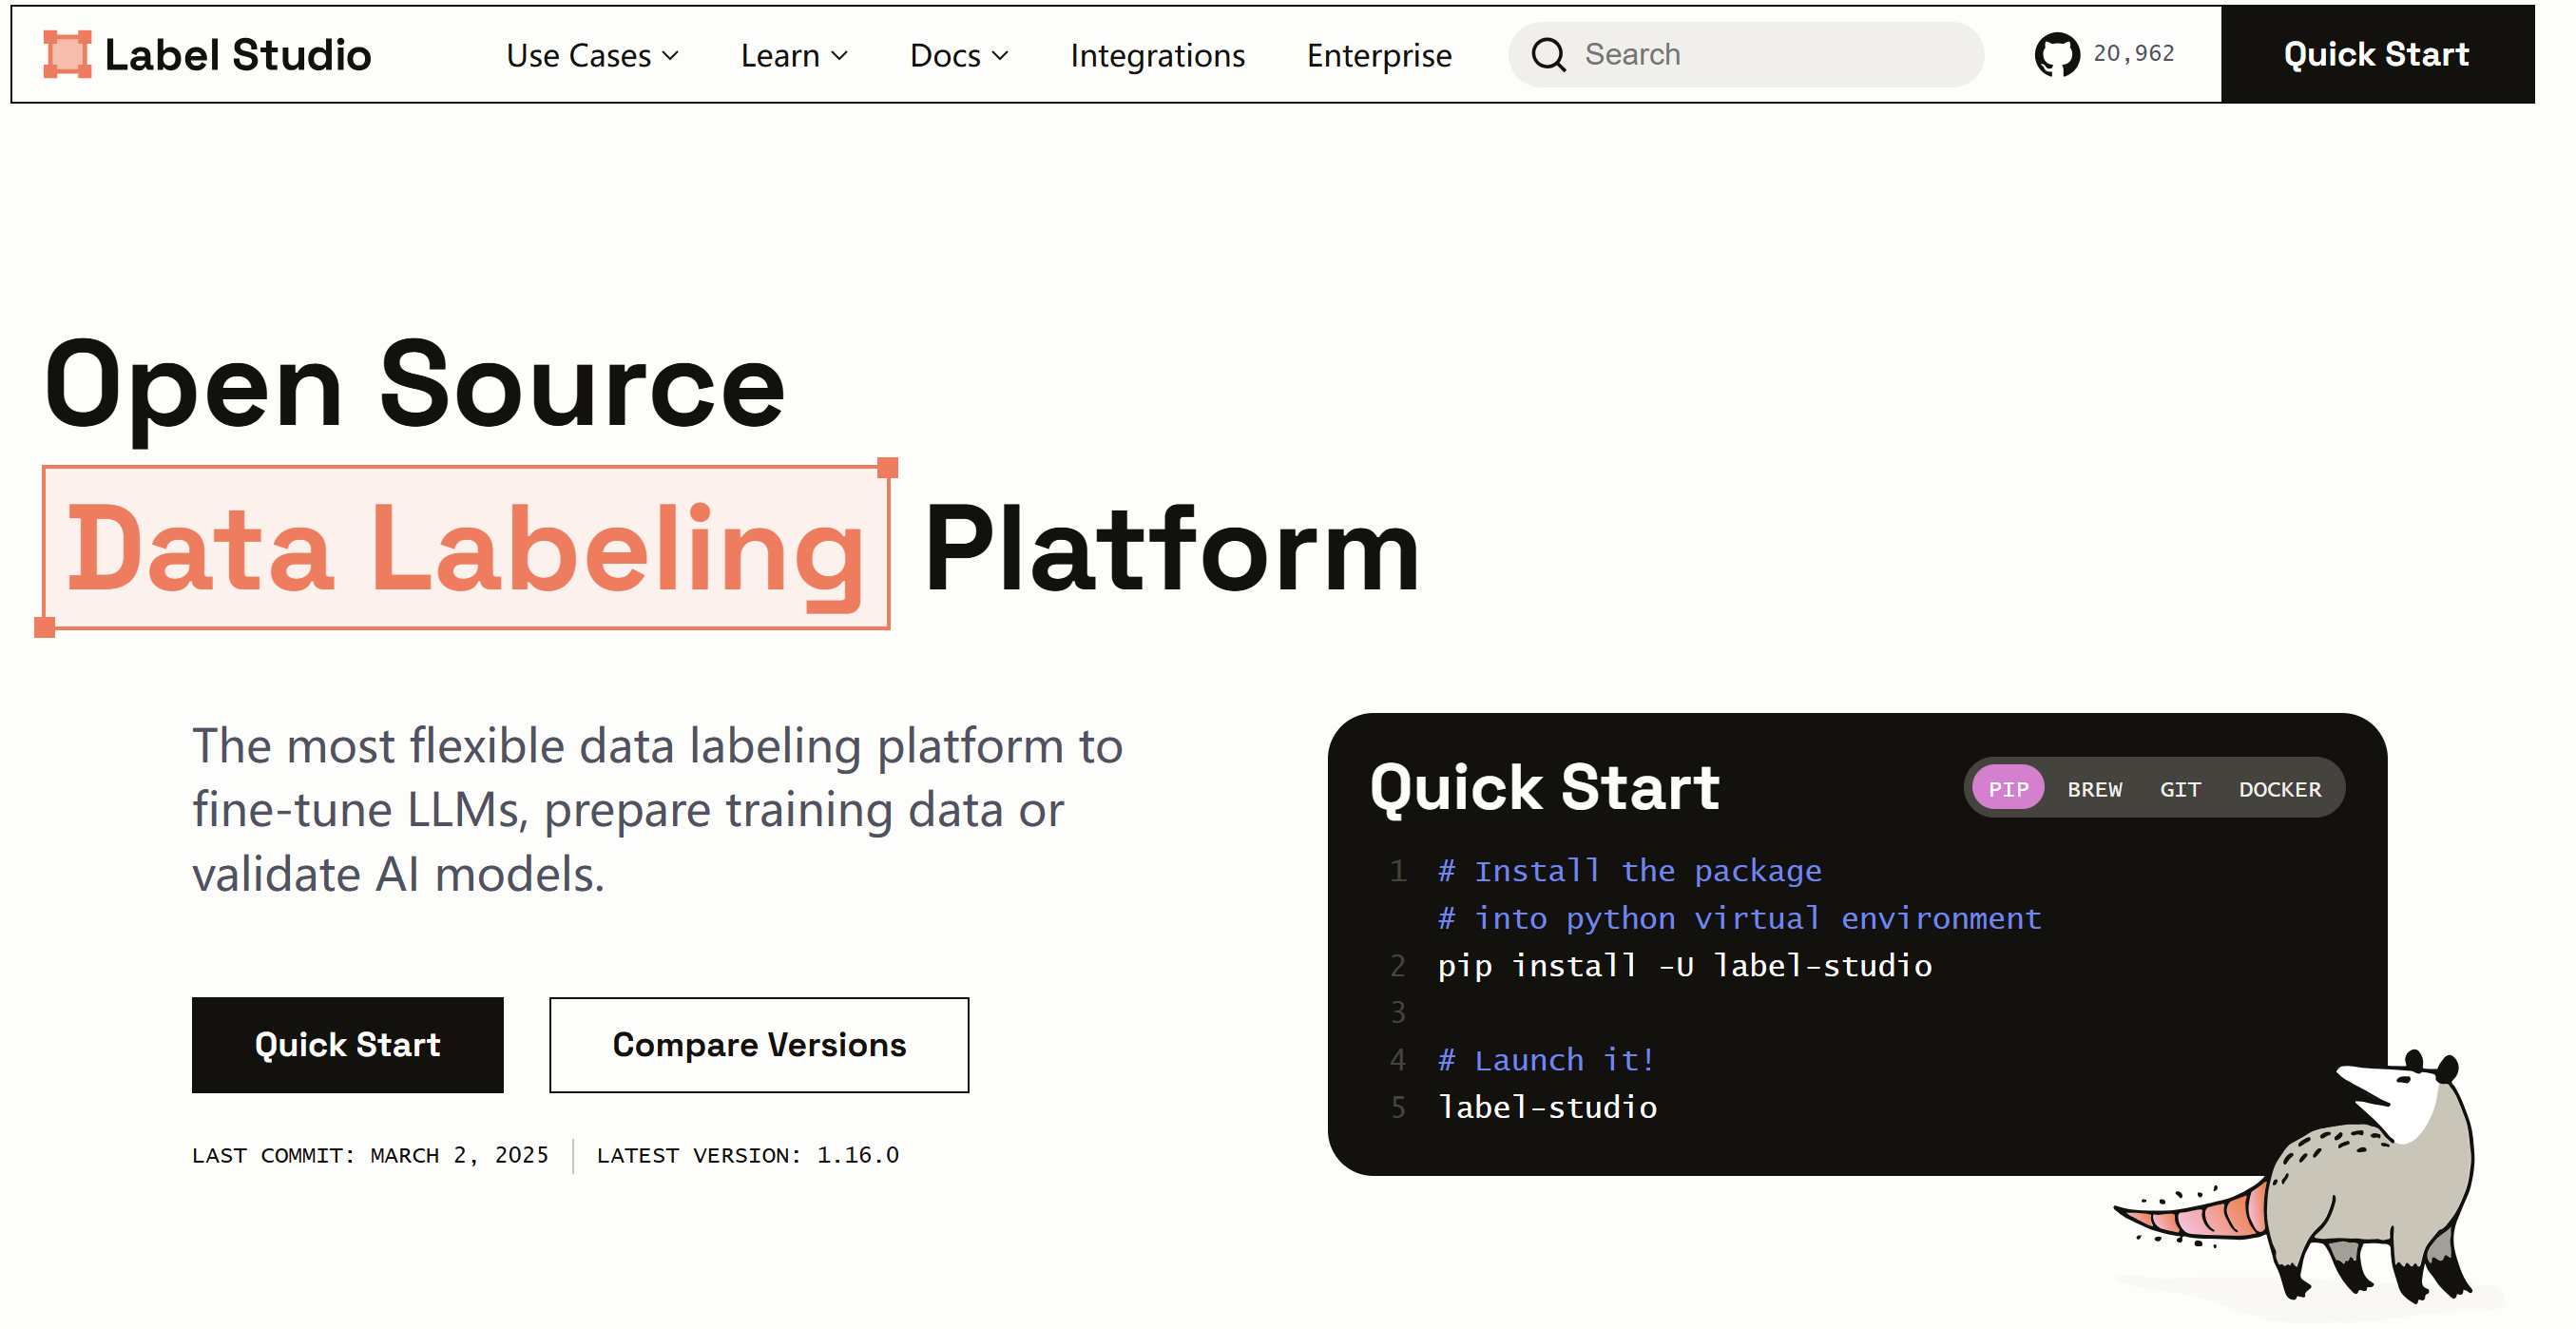Screen dimensions: 2576x1329
Task: Click the GitHub octocat icon
Action: (2056, 54)
